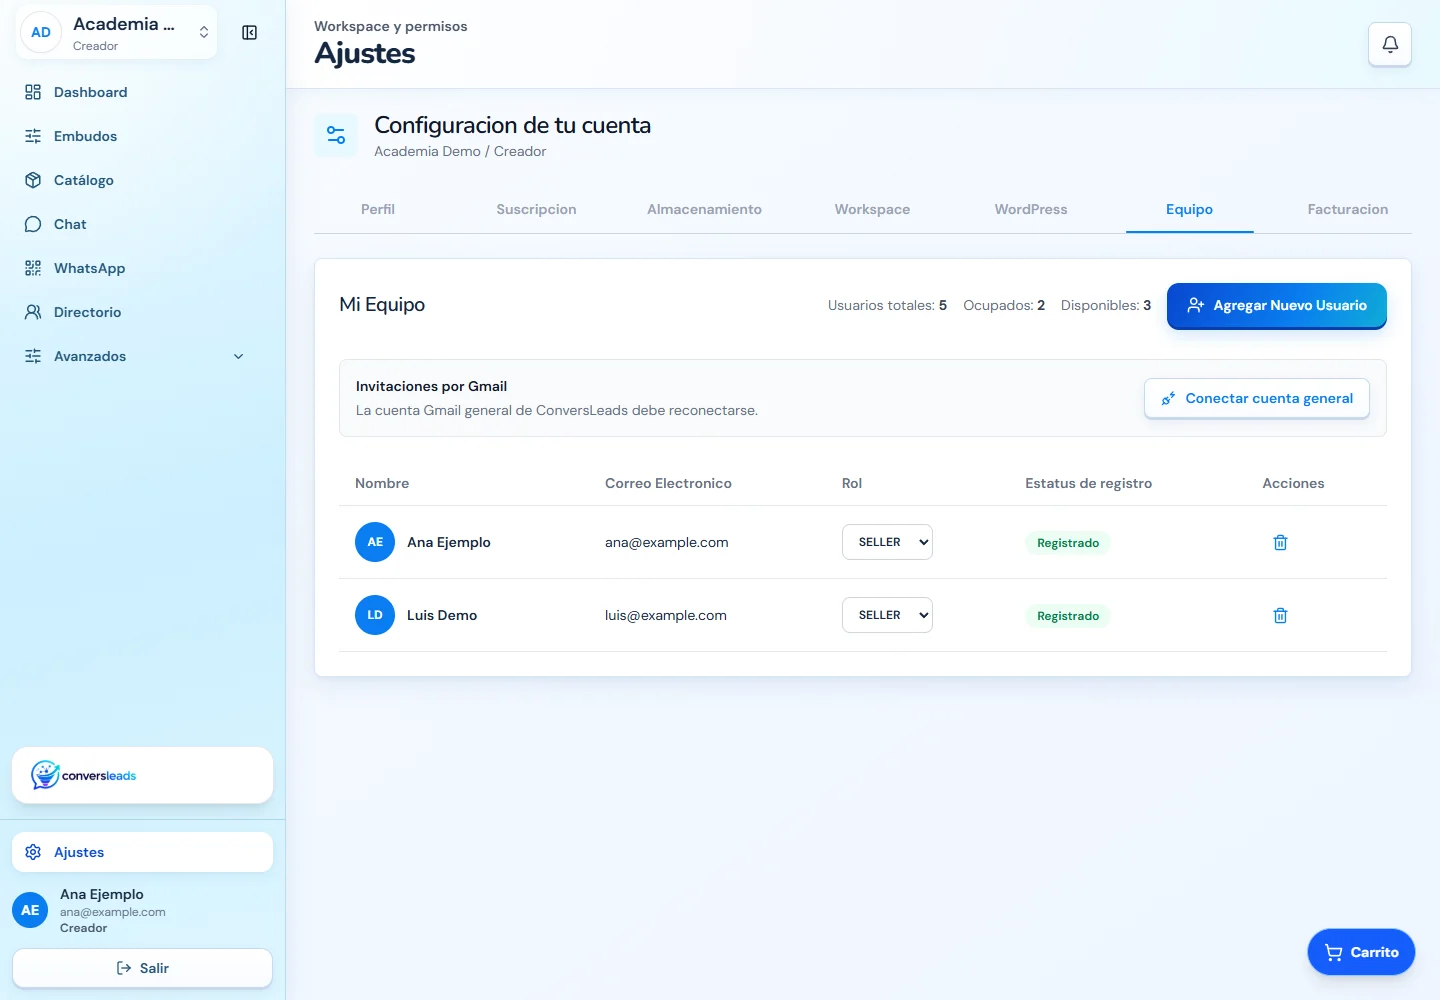Click luis@example.com email cell
1440x1000 pixels.
click(666, 615)
